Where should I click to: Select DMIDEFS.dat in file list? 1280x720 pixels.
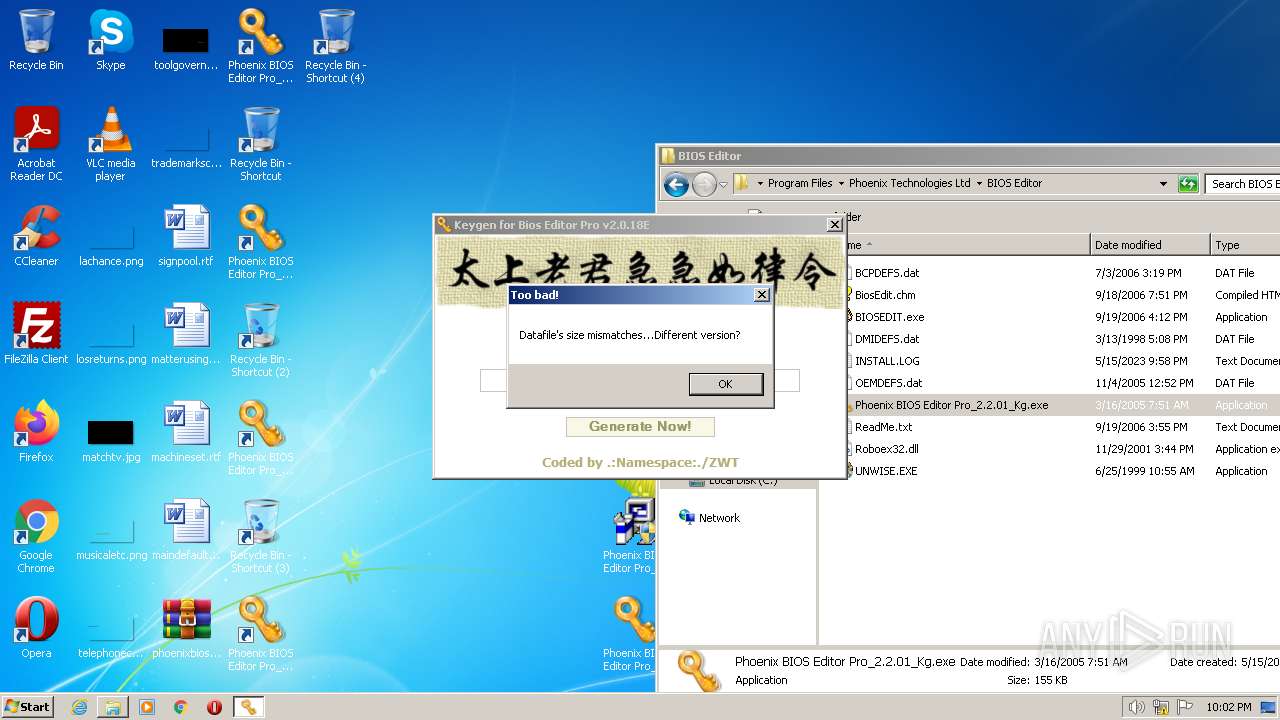pyautogui.click(x=887, y=339)
